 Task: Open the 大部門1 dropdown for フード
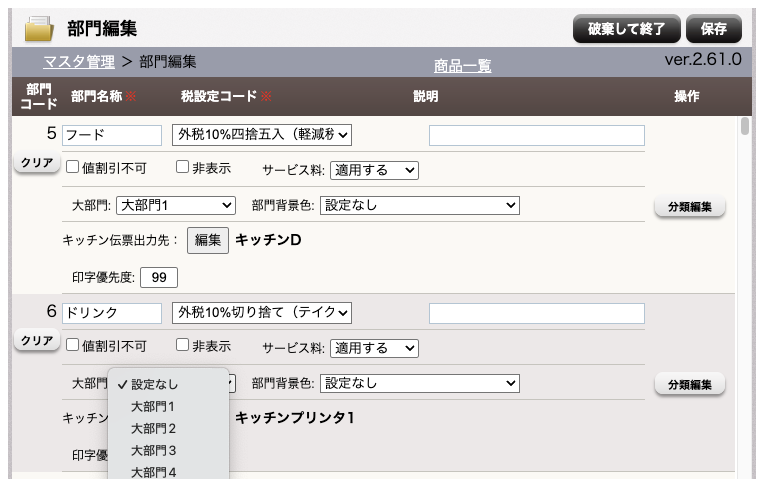[x=175, y=206]
